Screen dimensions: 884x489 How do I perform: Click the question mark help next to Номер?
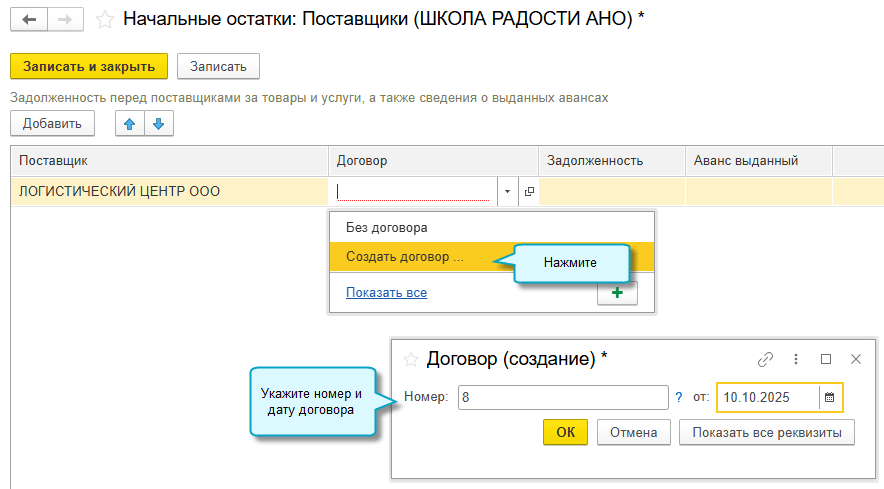click(x=679, y=397)
